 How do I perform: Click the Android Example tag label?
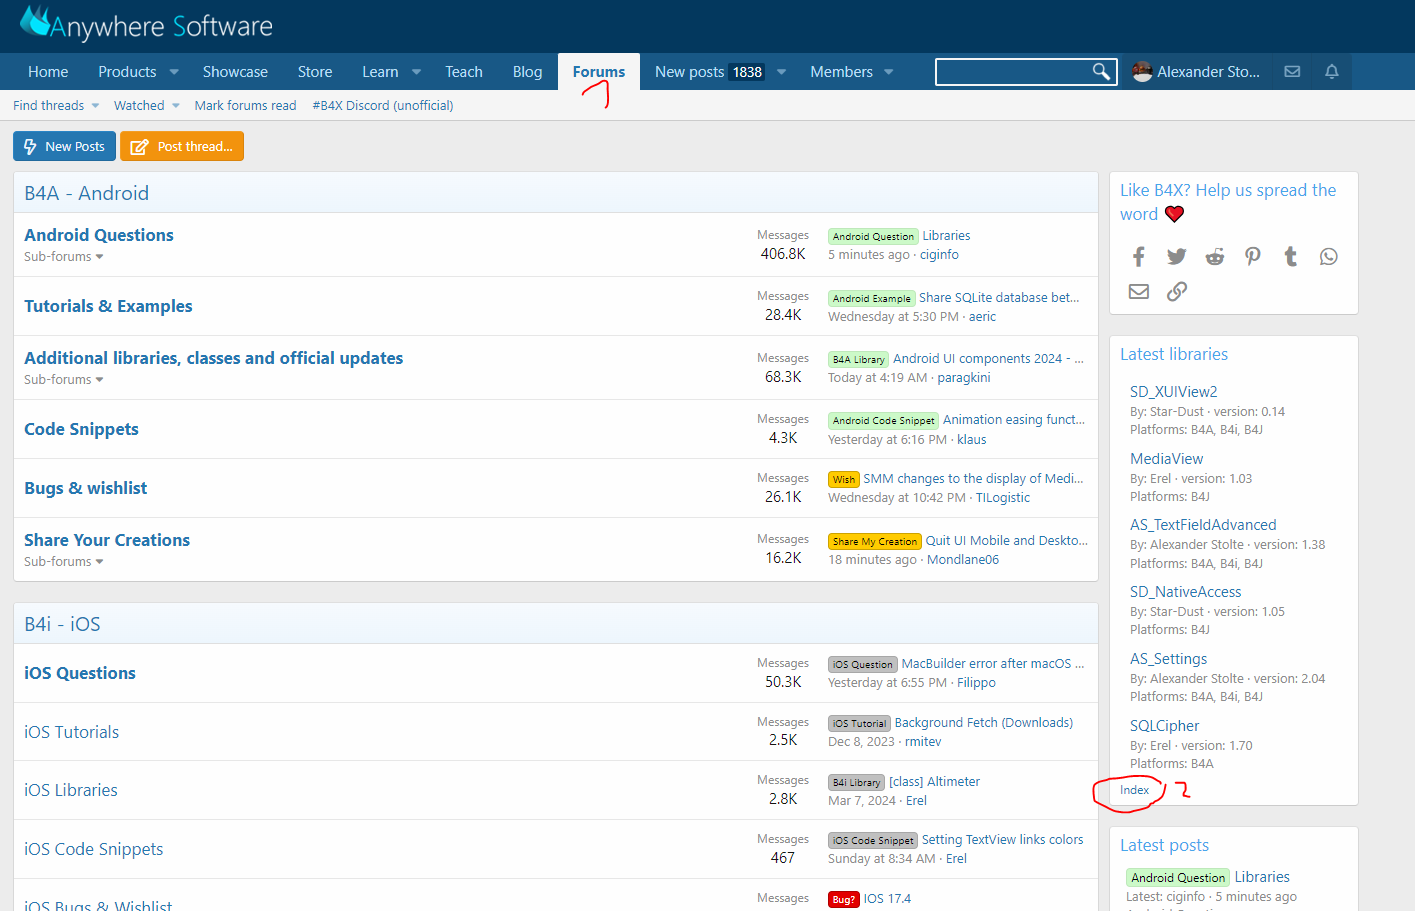click(x=872, y=298)
